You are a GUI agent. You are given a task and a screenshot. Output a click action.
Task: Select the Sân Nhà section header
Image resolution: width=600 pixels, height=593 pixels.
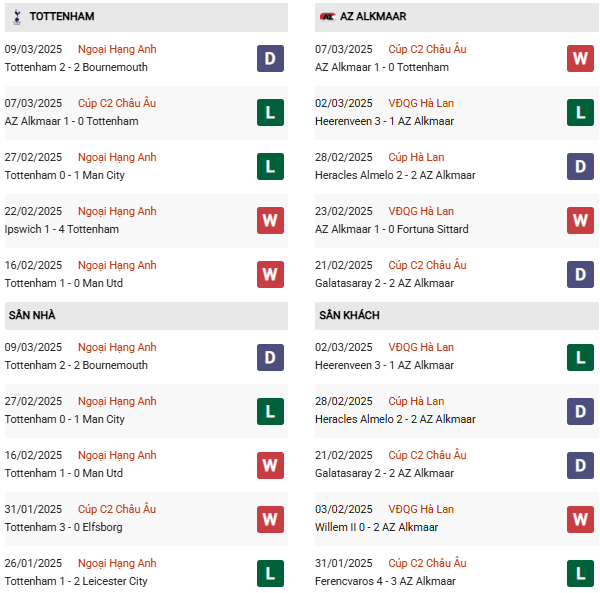(x=32, y=315)
